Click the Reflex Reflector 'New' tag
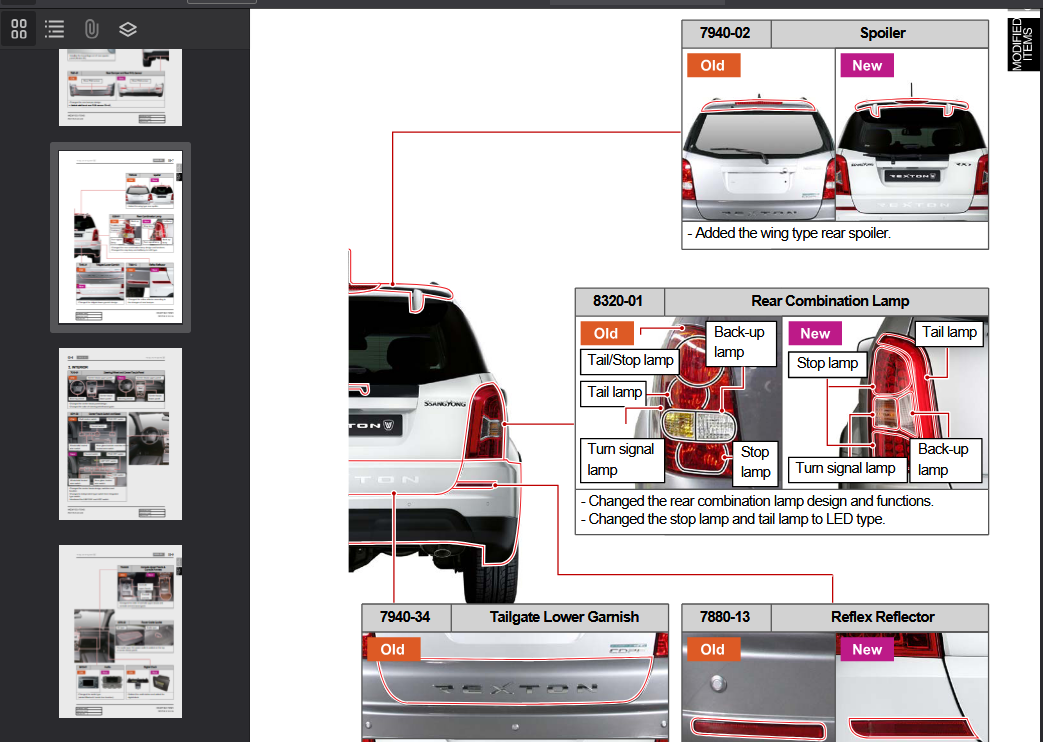 [x=867, y=649]
